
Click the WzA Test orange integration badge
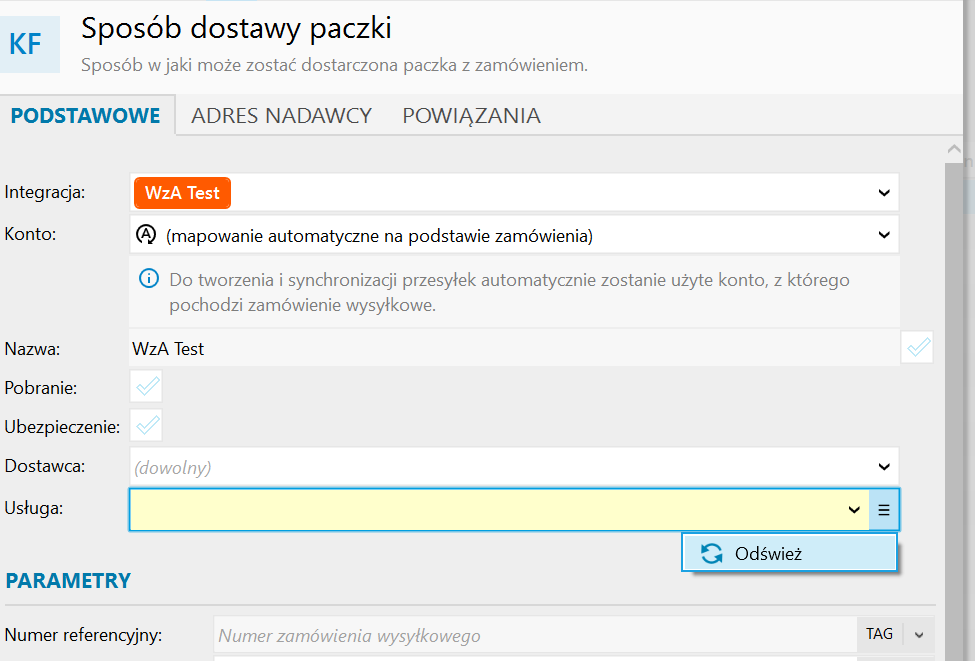click(x=182, y=193)
